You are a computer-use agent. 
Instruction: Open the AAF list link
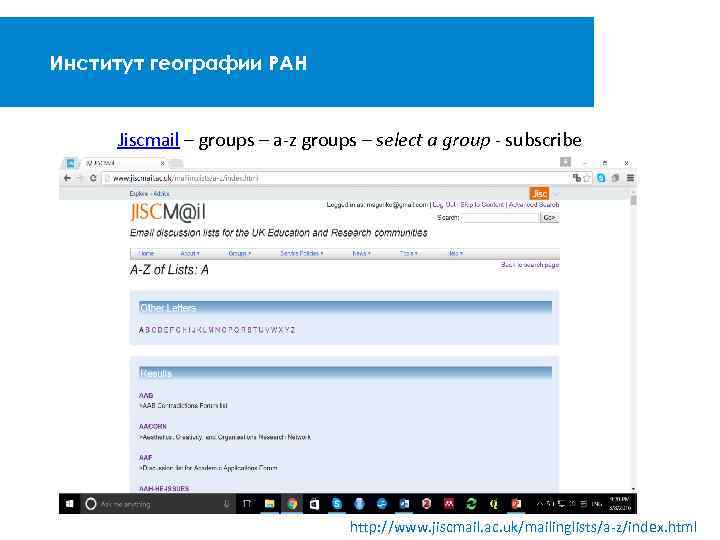pos(145,458)
